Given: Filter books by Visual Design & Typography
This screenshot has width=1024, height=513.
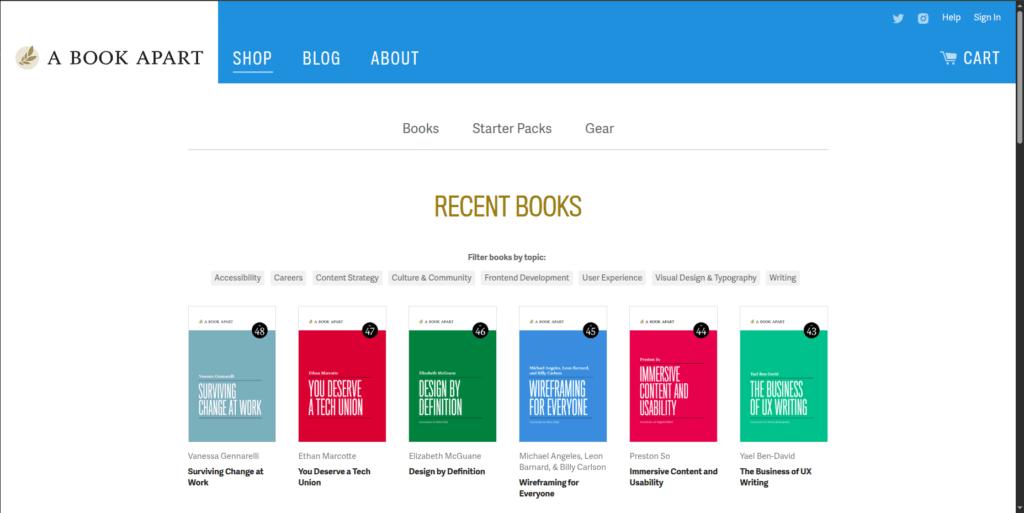Looking at the screenshot, I should point(706,278).
